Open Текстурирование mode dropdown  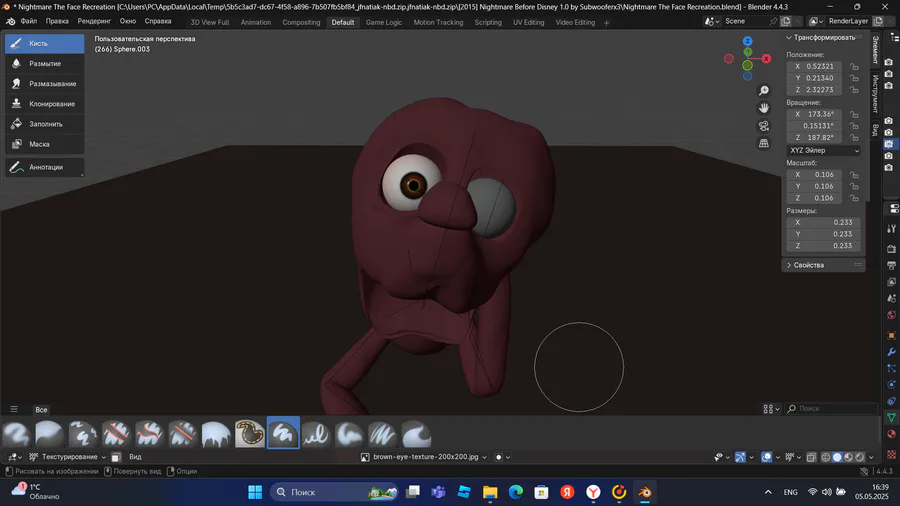[68, 457]
